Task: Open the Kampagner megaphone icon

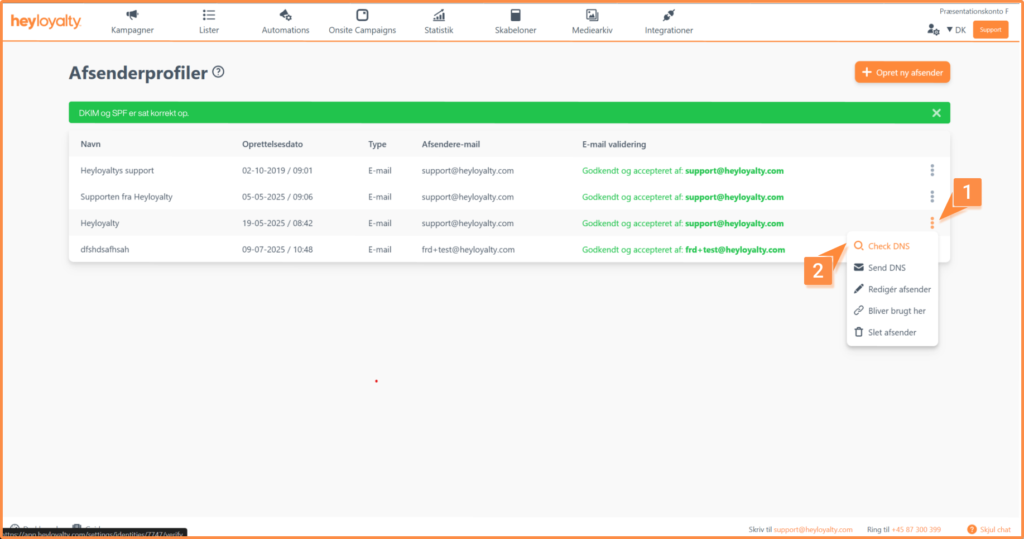Action: [132, 16]
